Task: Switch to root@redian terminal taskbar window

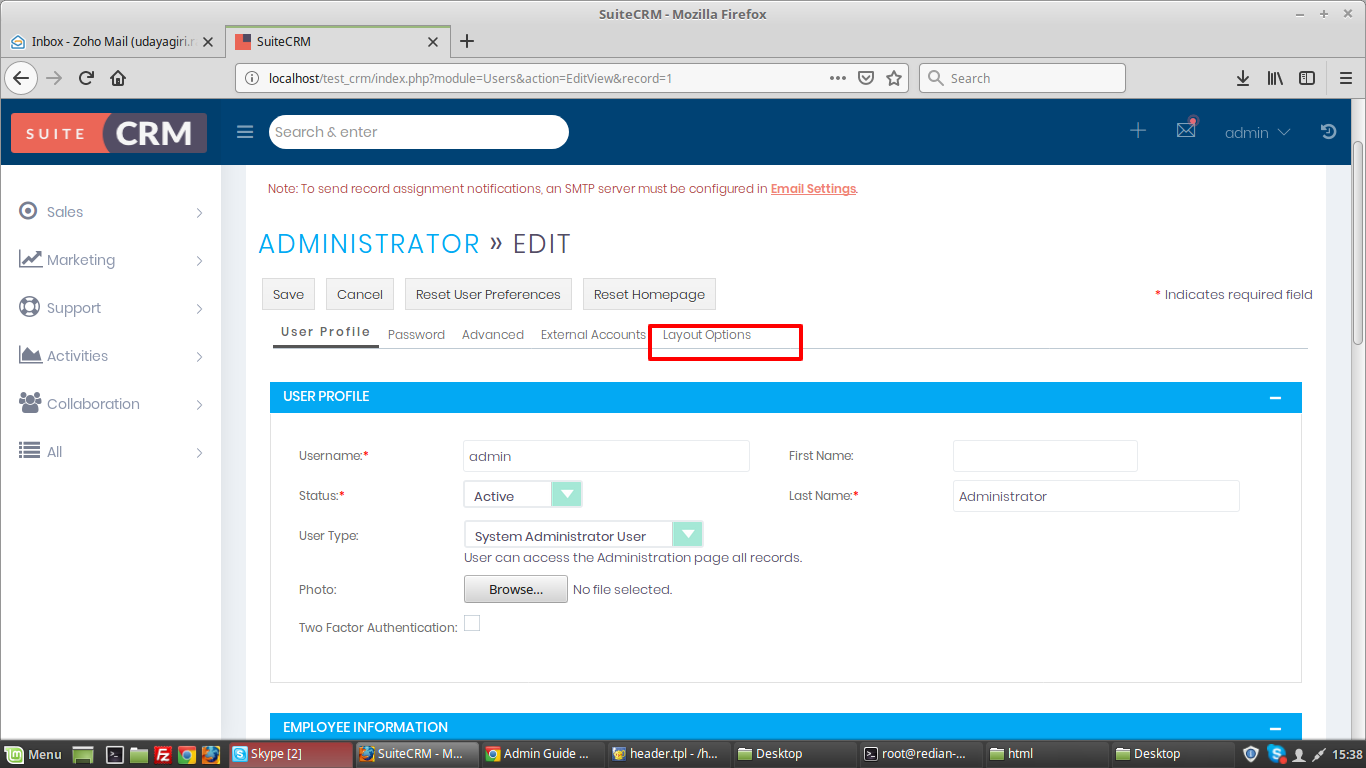Action: (x=922, y=754)
